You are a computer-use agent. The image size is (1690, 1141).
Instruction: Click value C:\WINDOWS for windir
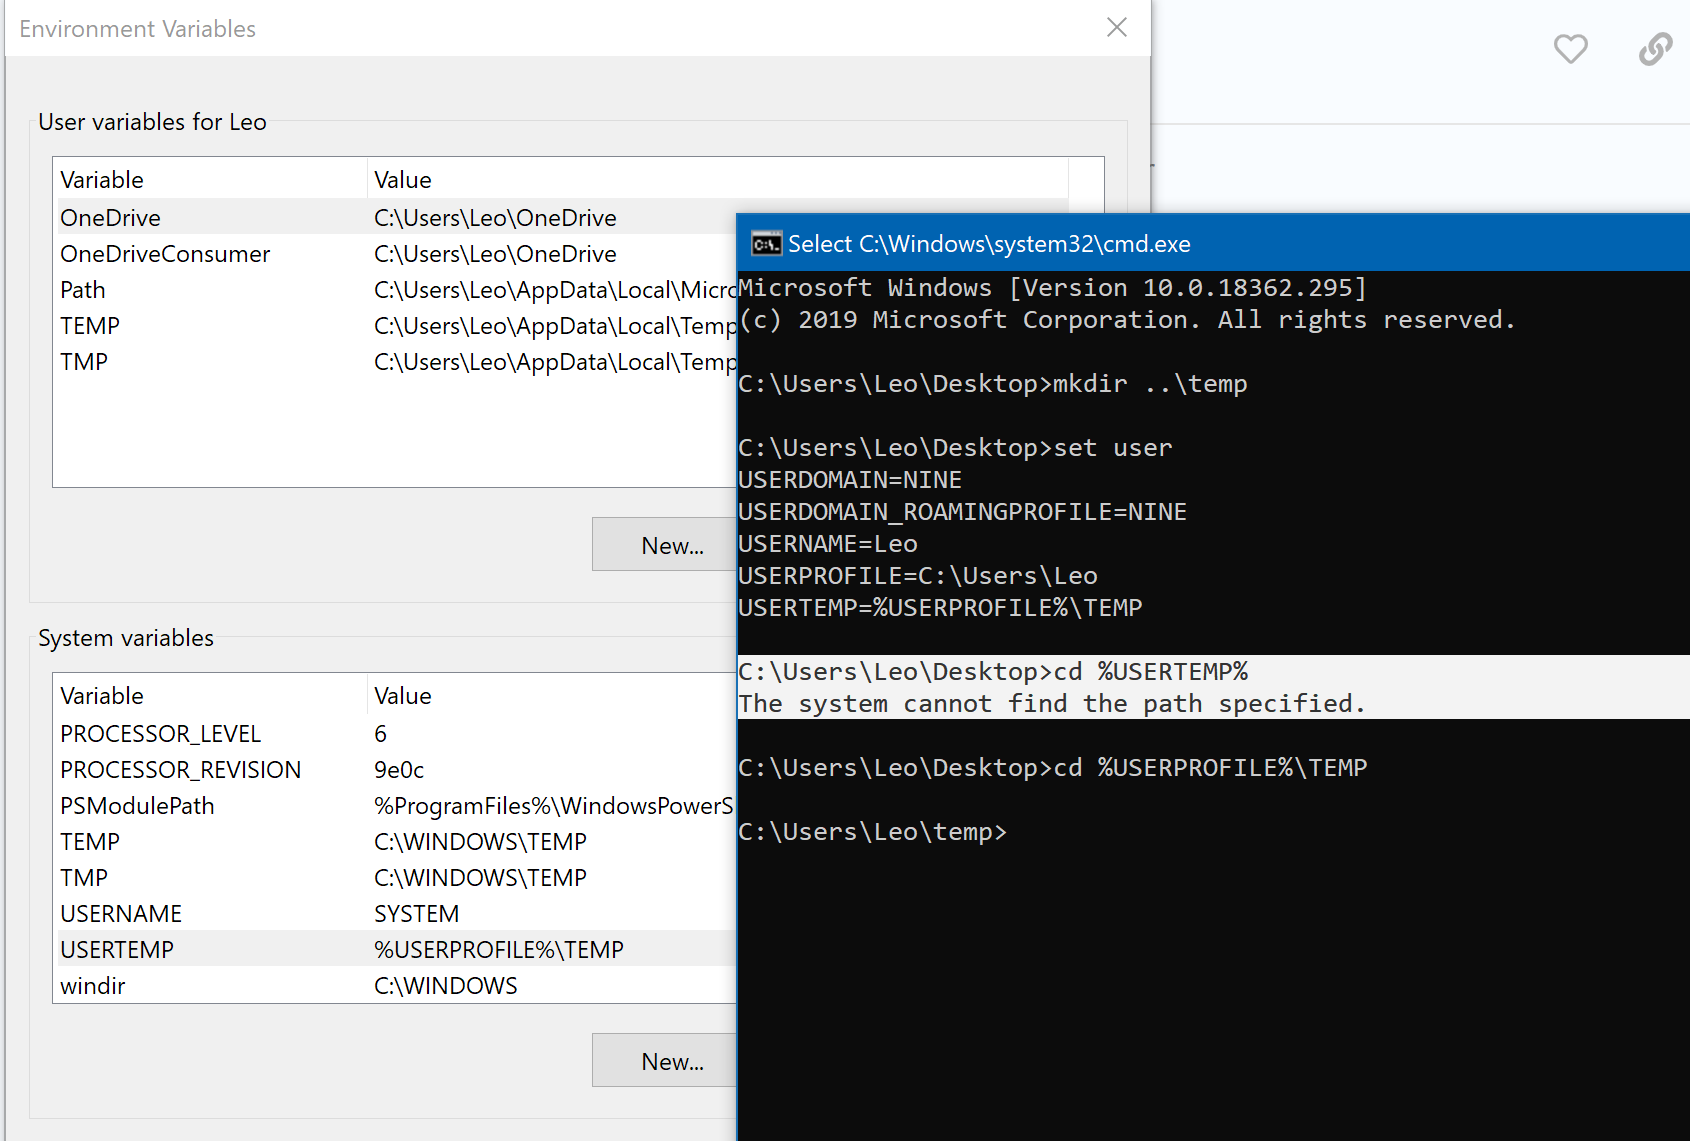click(x=445, y=985)
